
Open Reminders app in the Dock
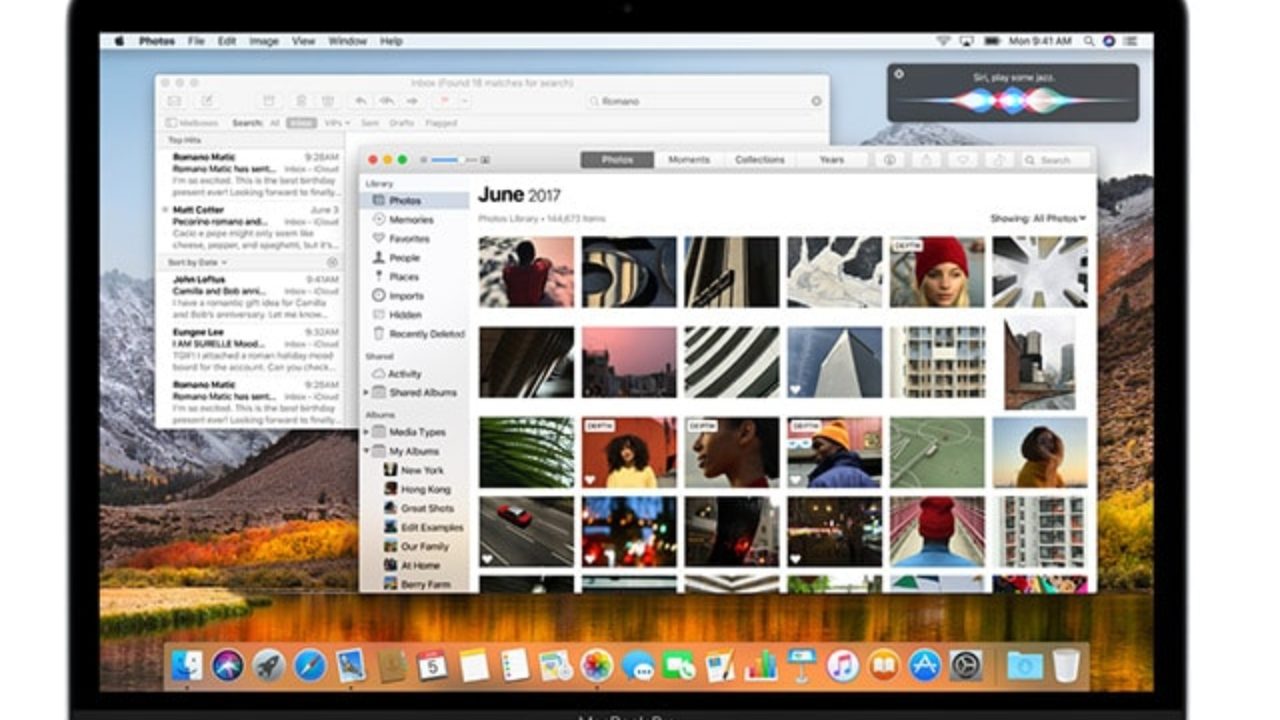point(514,665)
